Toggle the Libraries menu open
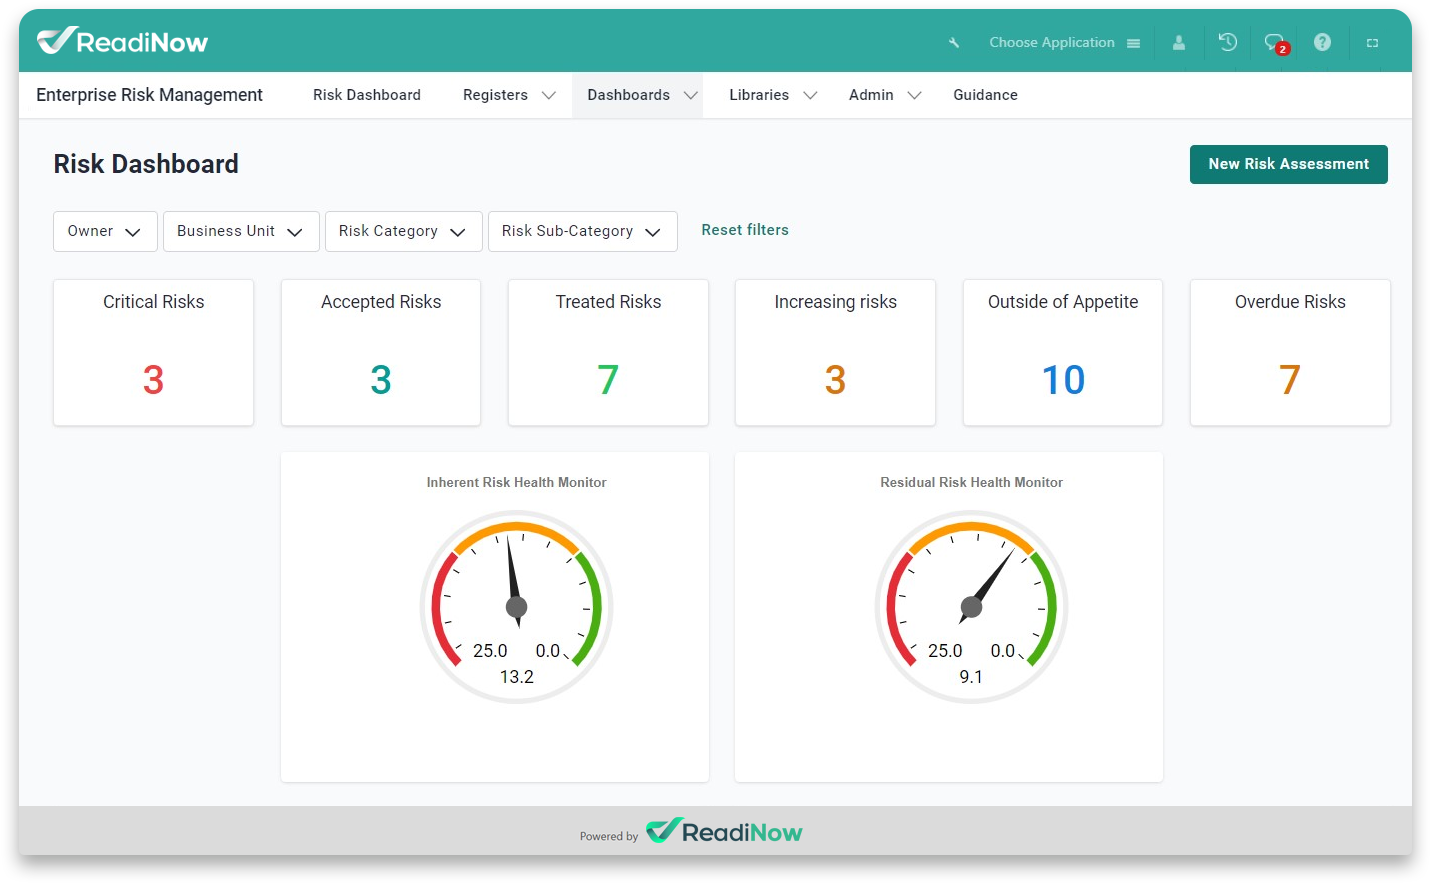Screen dimensions: 1431x884 tap(772, 95)
